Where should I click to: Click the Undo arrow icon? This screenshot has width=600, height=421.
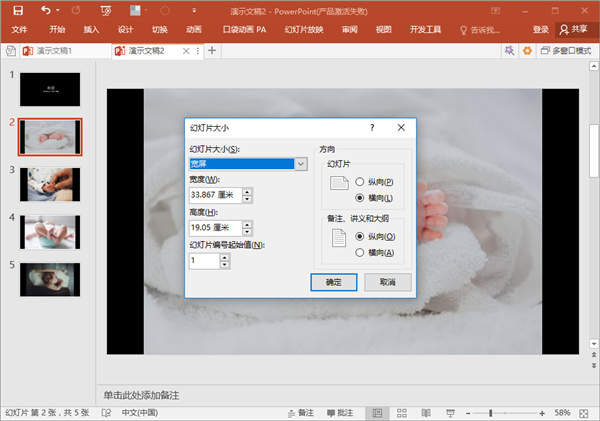[x=46, y=10]
